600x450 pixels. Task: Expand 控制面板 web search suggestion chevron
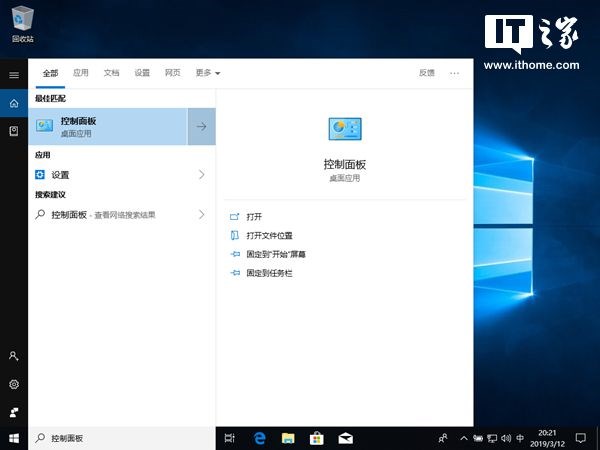coord(202,214)
